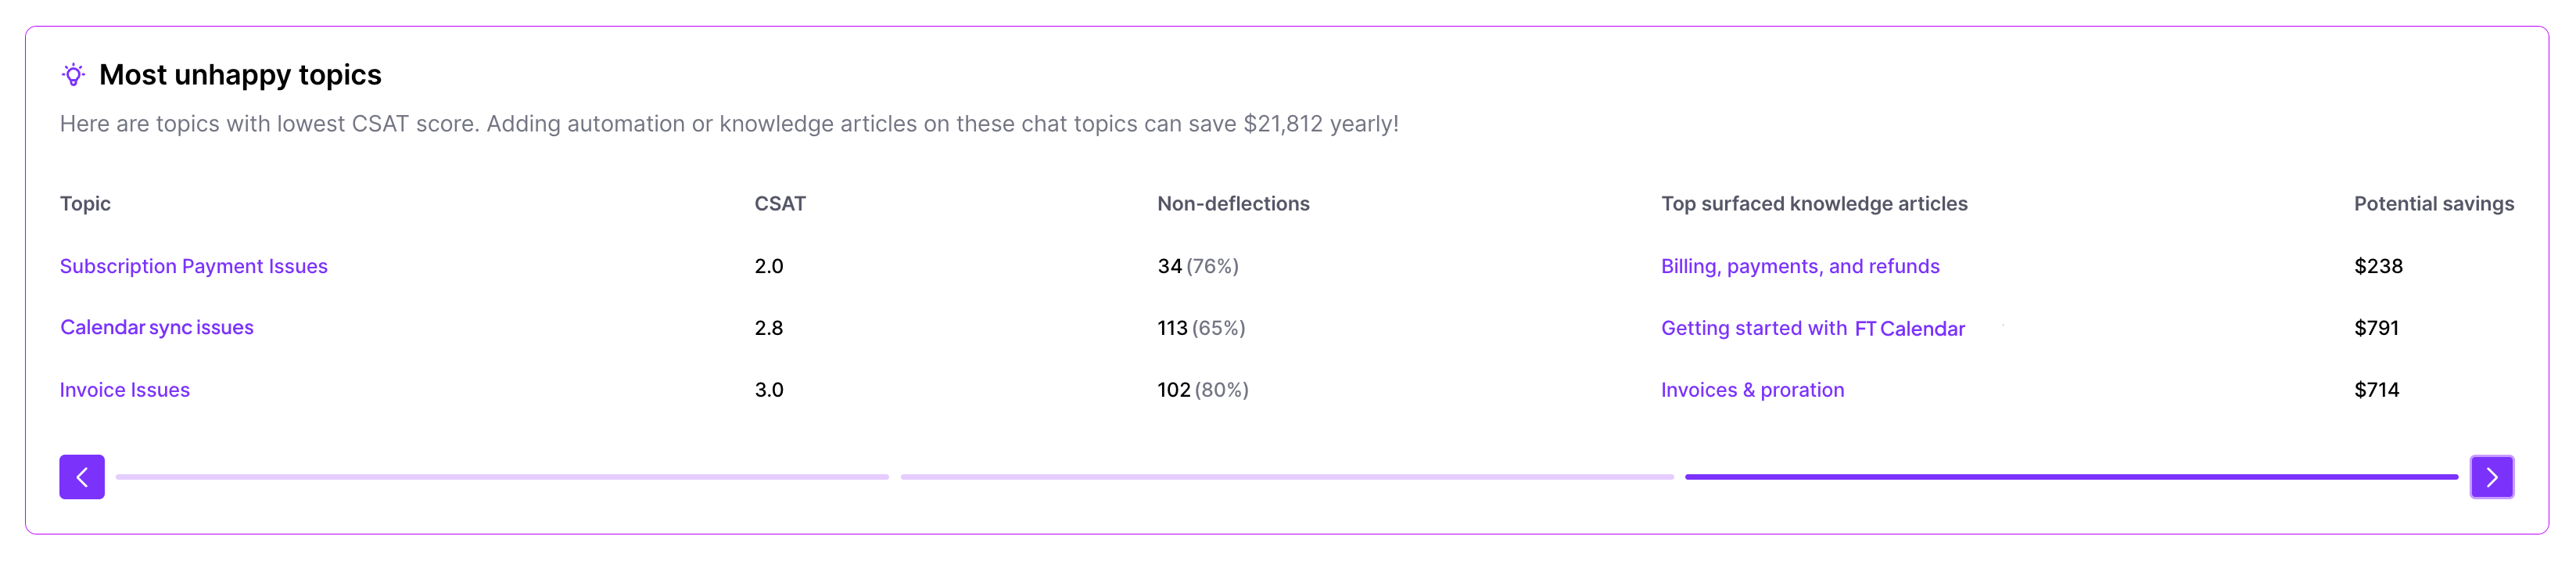Open Calendar sync issues topic

[157, 327]
